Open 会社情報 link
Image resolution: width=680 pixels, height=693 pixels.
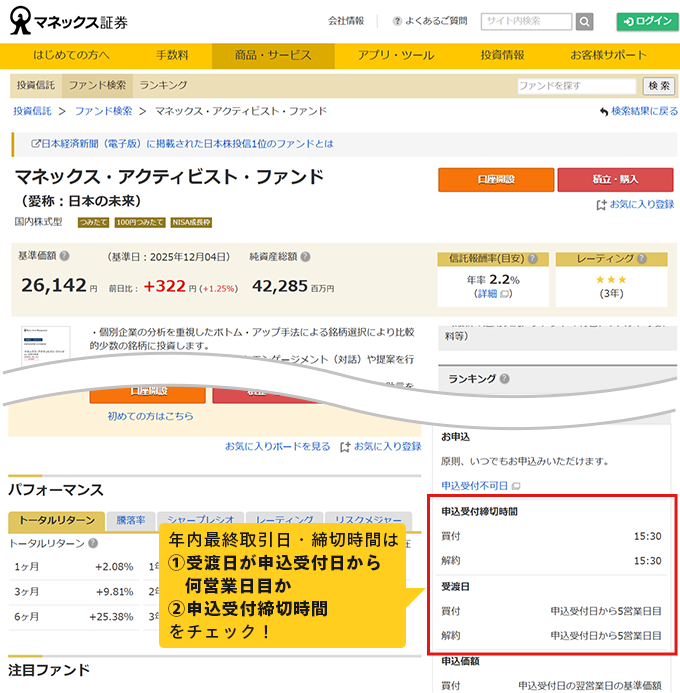coord(346,21)
